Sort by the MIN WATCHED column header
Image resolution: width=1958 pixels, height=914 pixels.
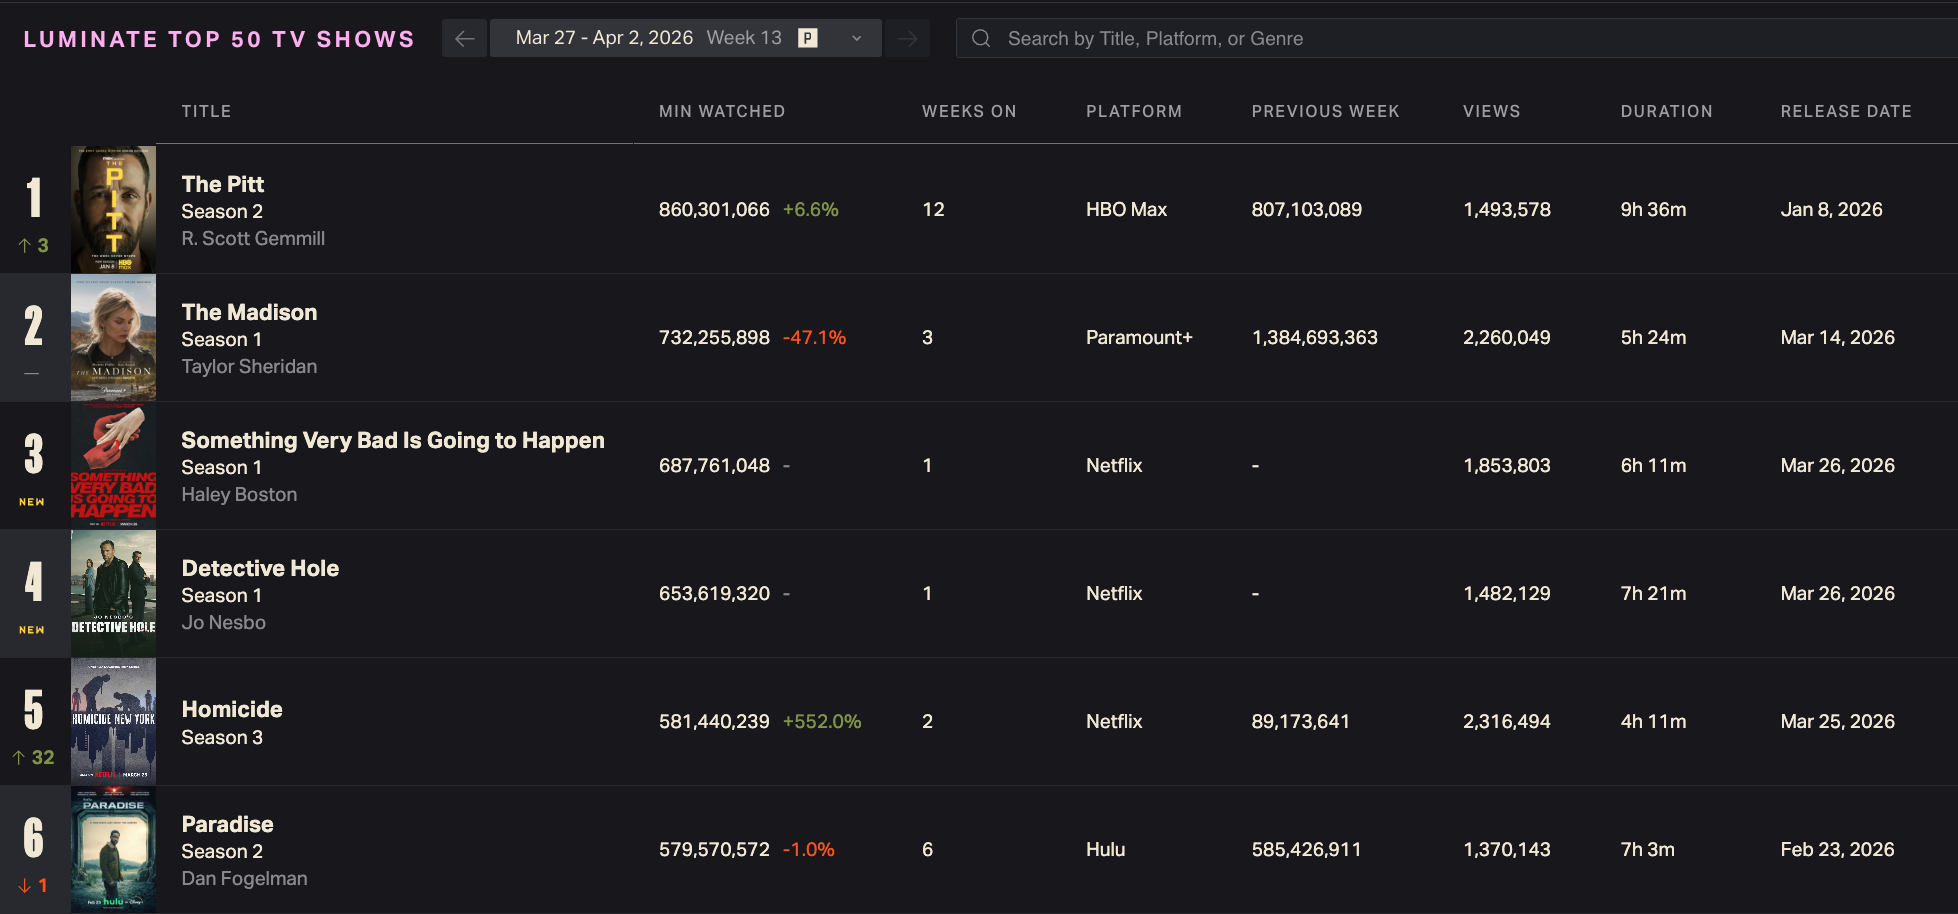721,111
